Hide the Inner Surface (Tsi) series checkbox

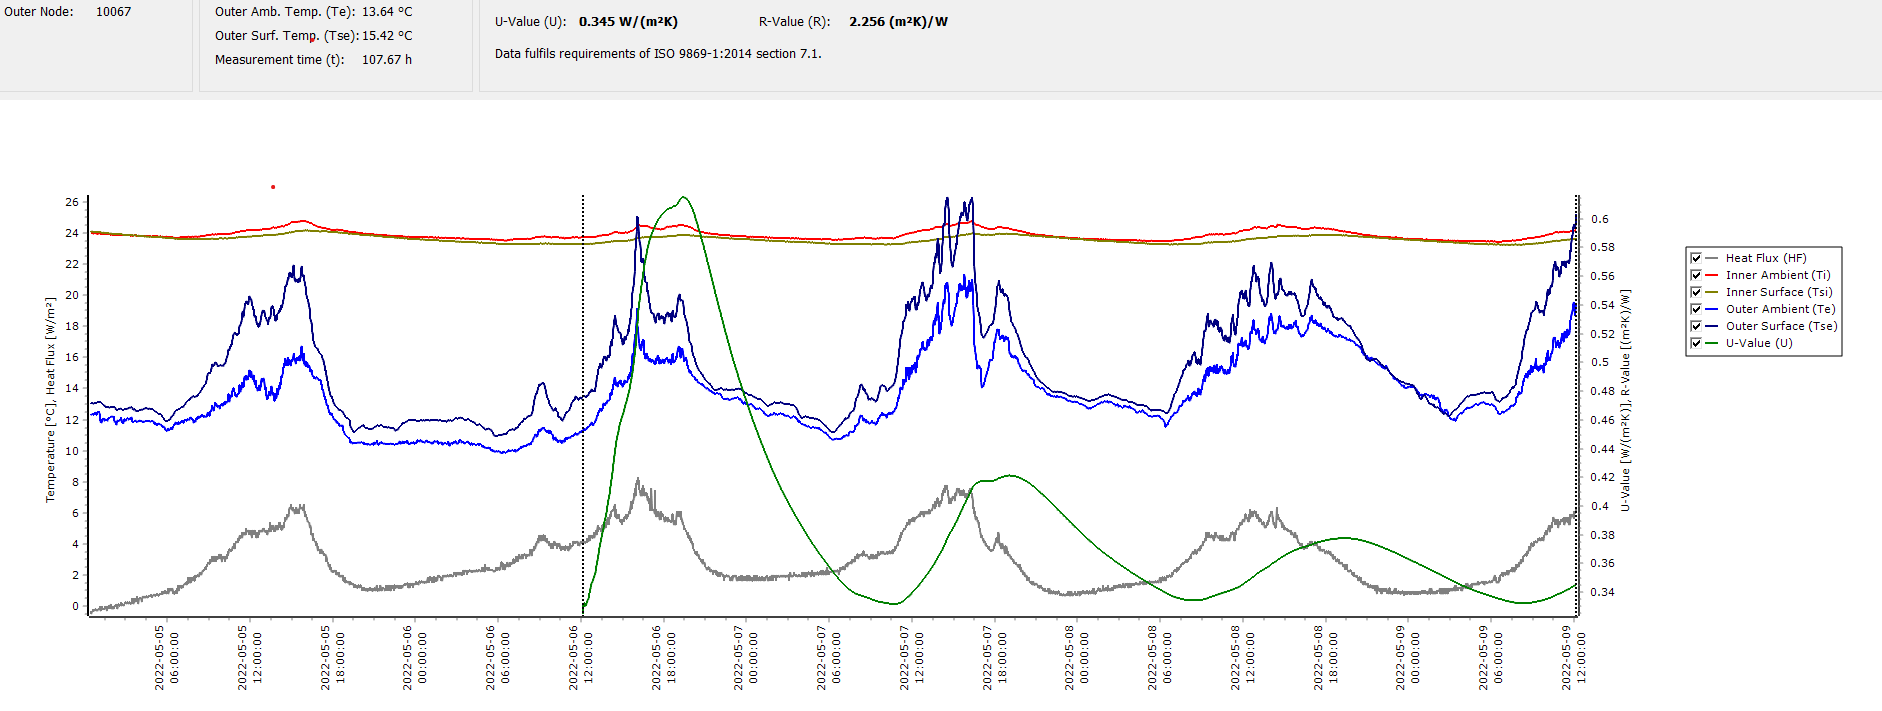coord(1696,292)
